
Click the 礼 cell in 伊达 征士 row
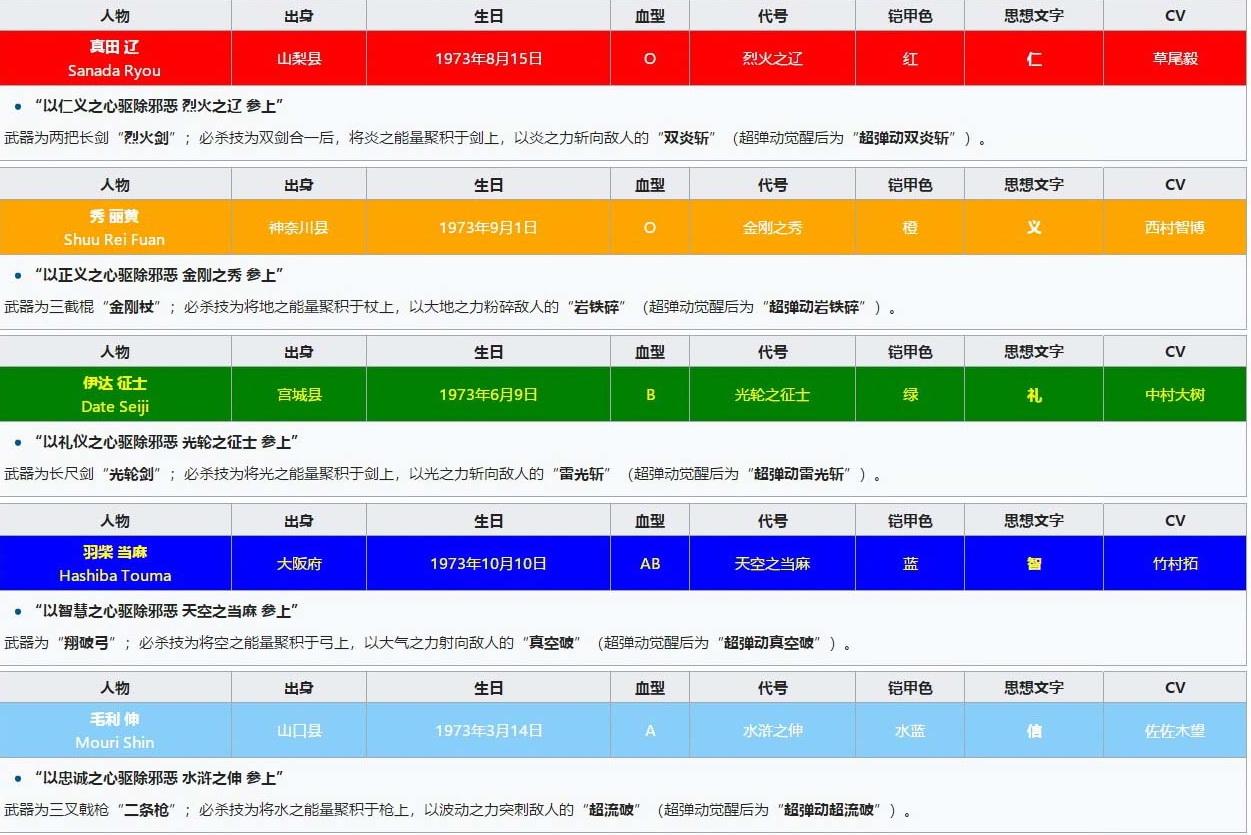pyautogui.click(x=1034, y=394)
